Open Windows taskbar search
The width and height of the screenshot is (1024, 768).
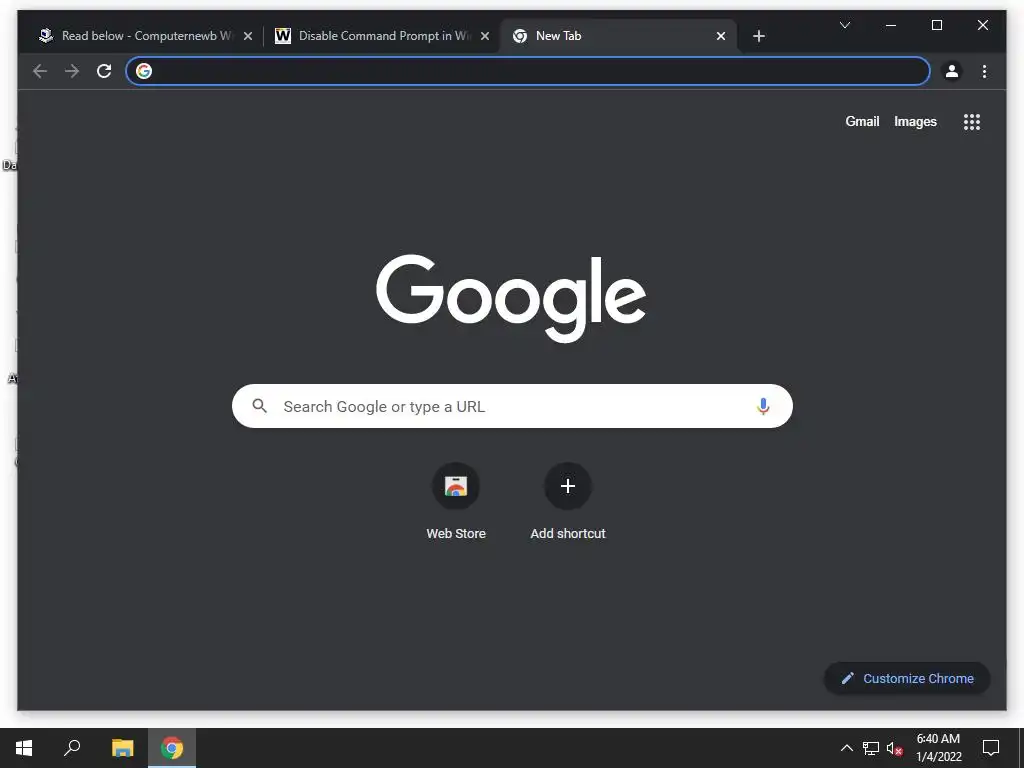coord(72,748)
